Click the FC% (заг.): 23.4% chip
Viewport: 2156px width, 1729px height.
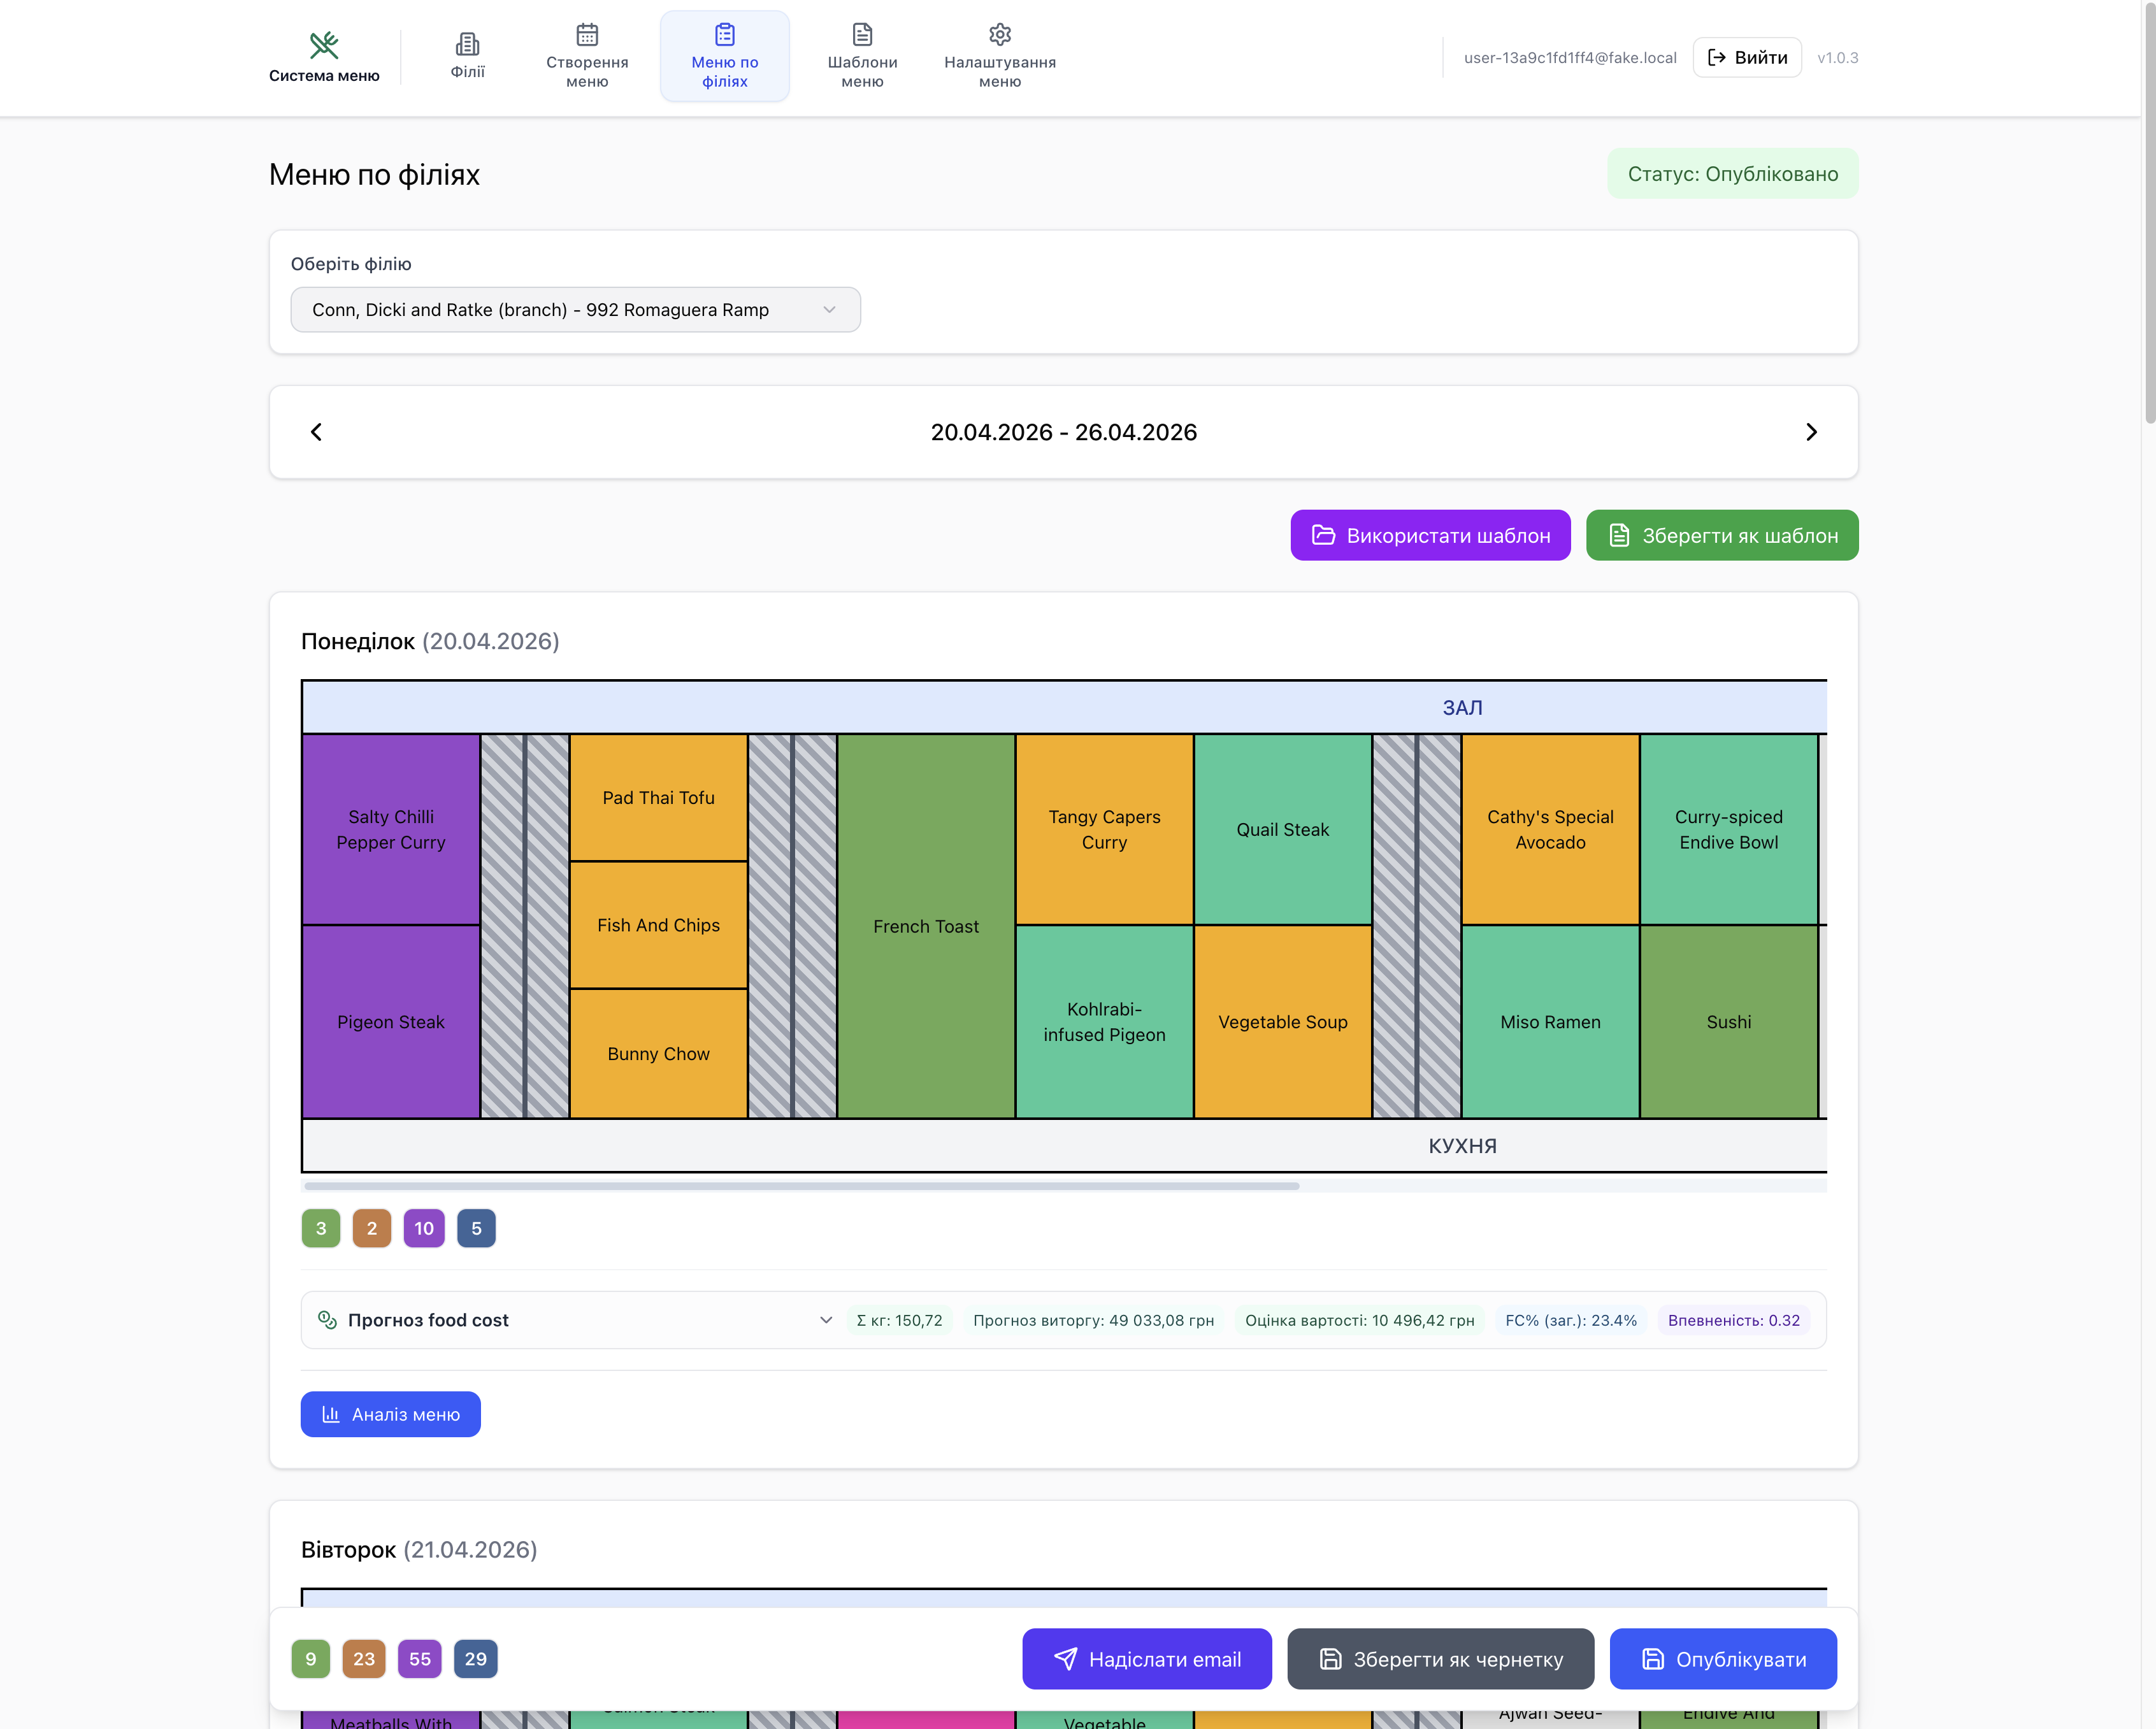(1571, 1320)
